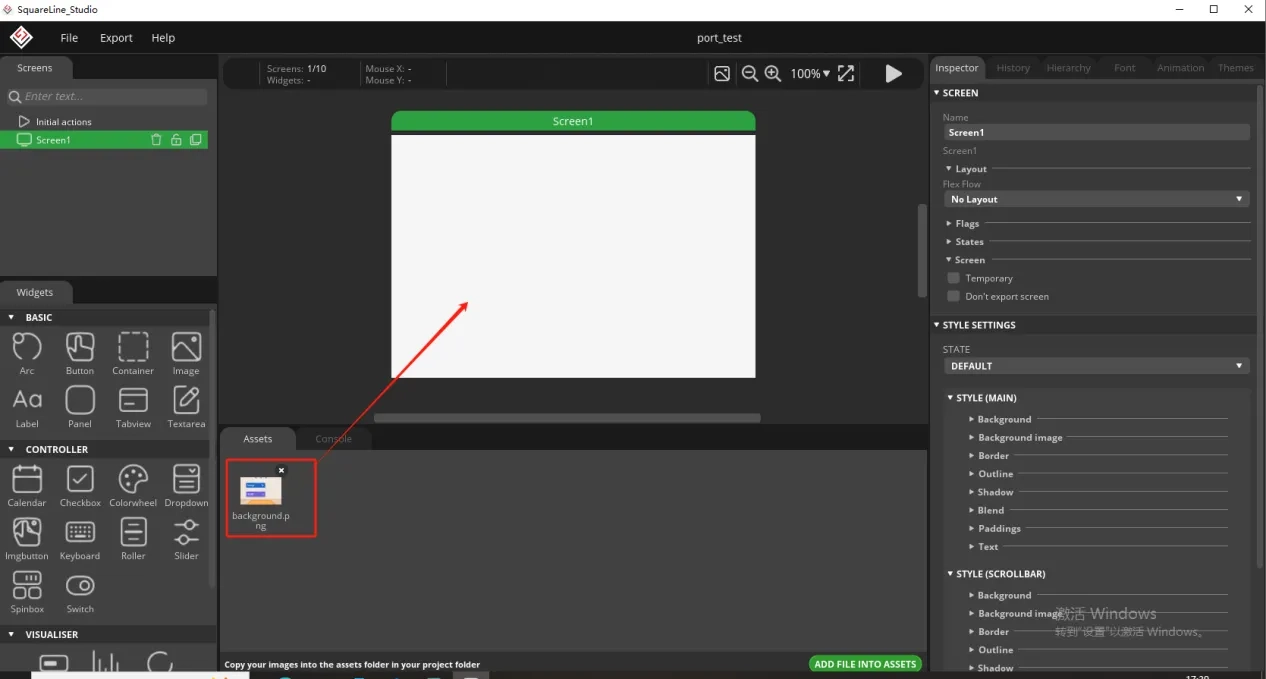Click the Play simulation button

point(893,73)
